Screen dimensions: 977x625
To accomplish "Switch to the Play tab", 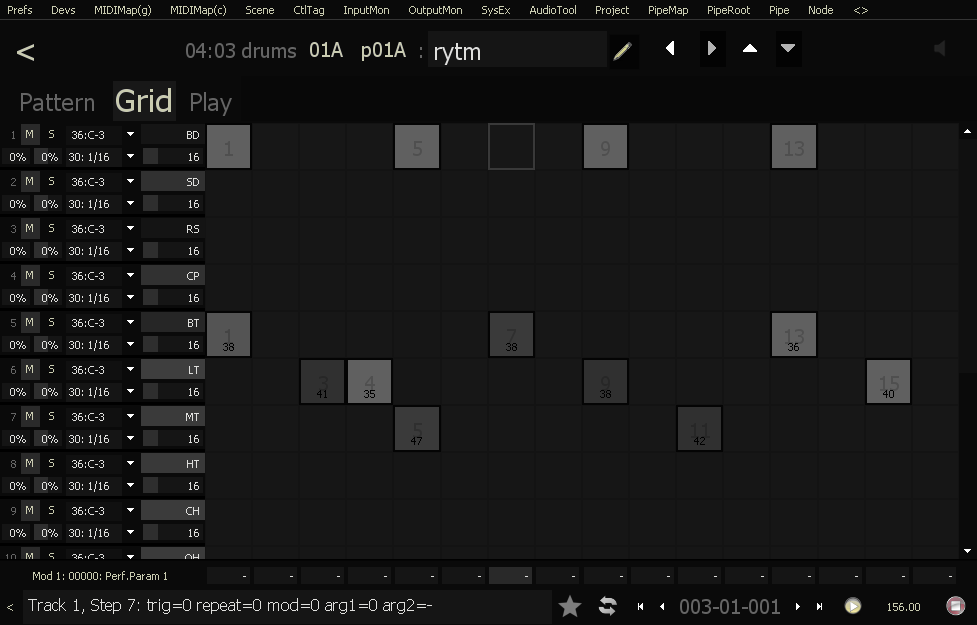I will [x=210, y=103].
